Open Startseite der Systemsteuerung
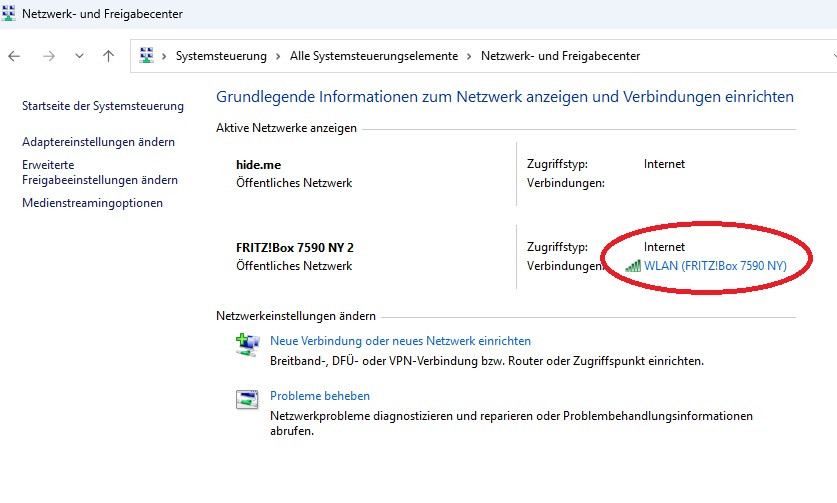This screenshot has width=837, height=503. click(x=103, y=106)
